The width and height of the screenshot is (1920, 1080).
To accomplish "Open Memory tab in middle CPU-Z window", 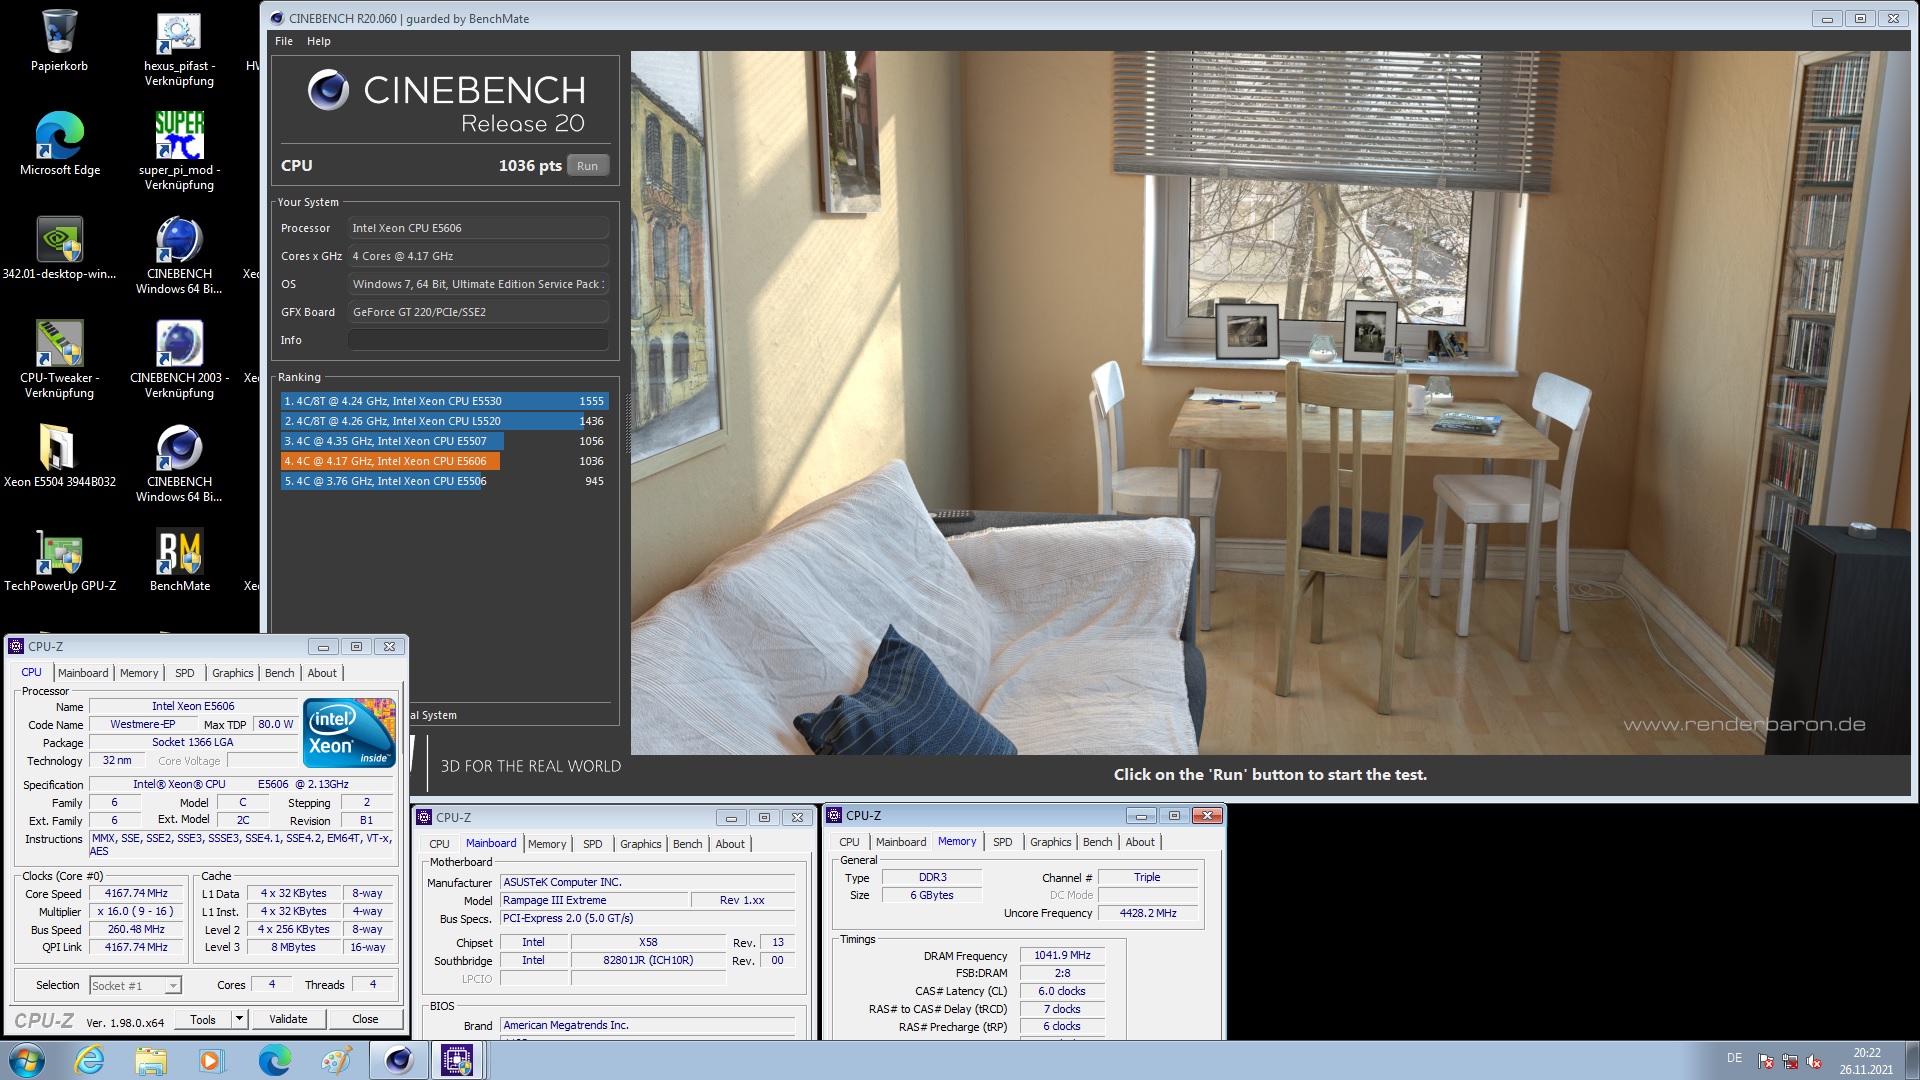I will pos(547,844).
